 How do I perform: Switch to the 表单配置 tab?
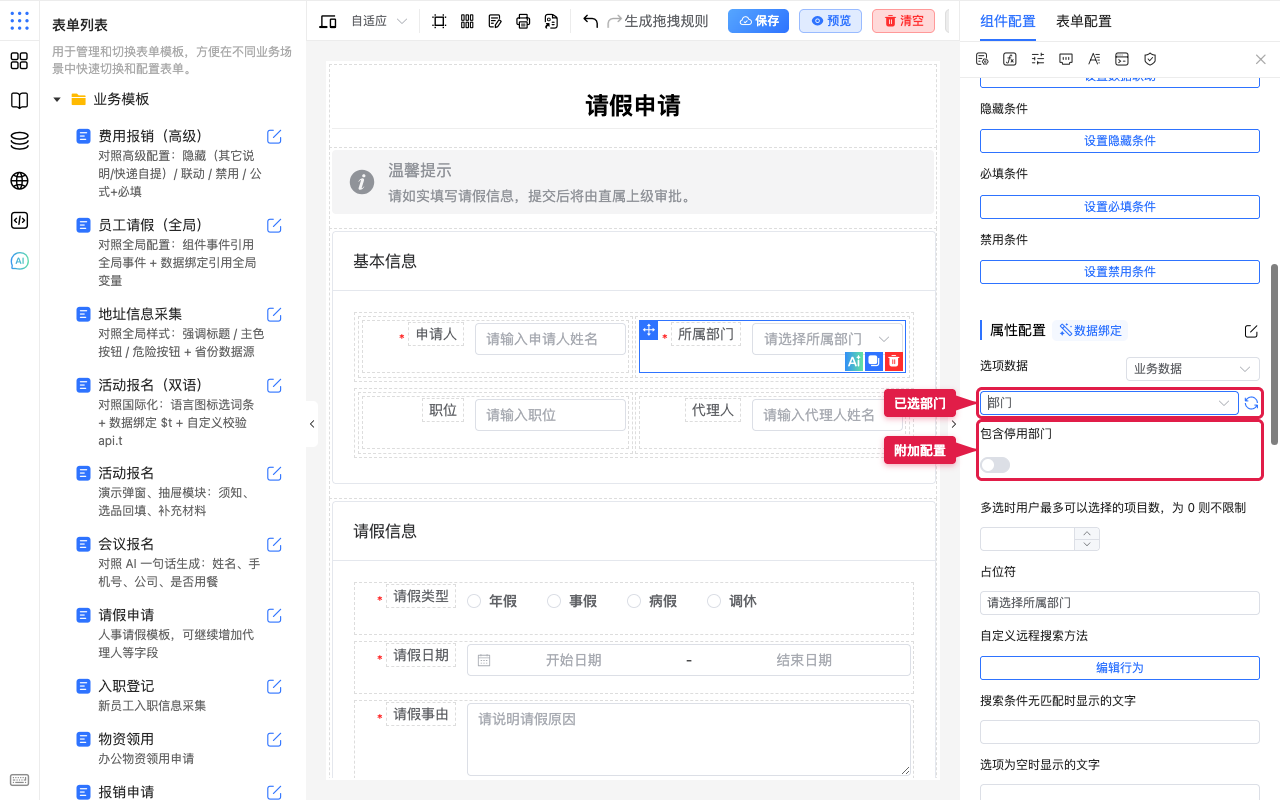[1083, 21]
